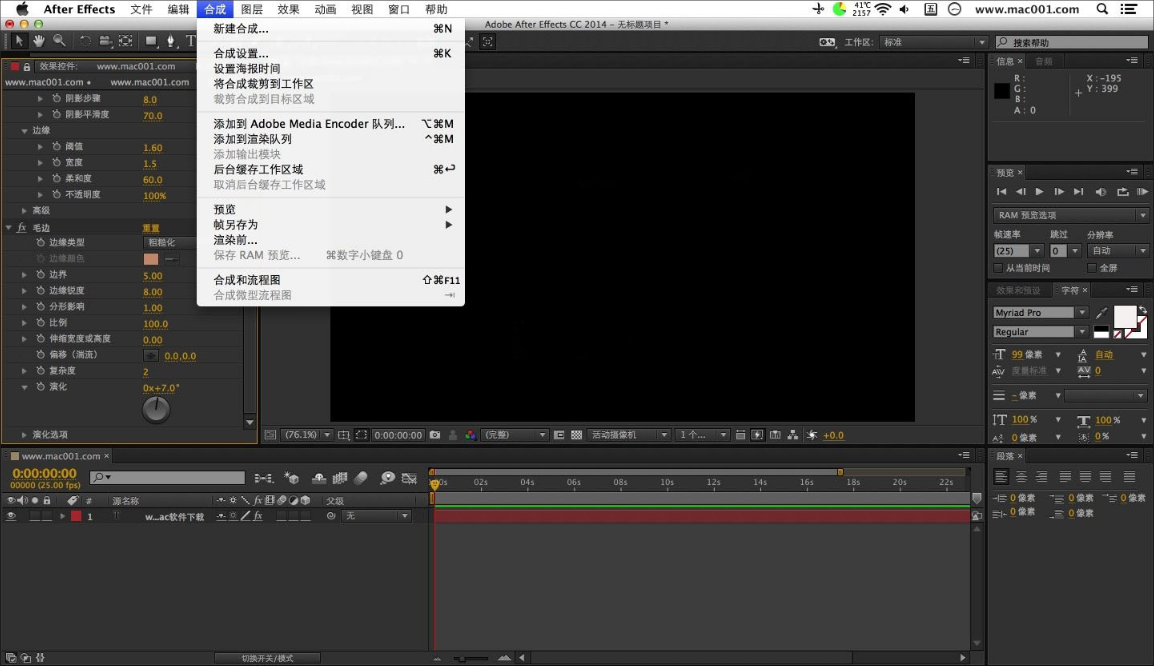Click the 边缘颜色 color swatch
The width and height of the screenshot is (1154, 666).
click(x=151, y=259)
